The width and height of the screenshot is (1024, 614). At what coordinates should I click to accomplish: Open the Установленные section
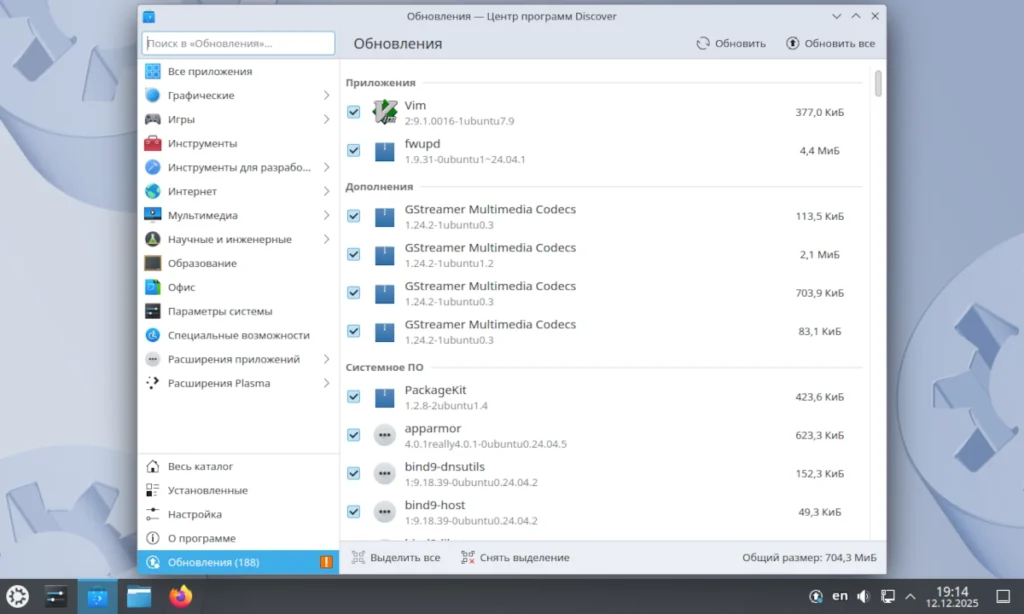(x=238, y=491)
